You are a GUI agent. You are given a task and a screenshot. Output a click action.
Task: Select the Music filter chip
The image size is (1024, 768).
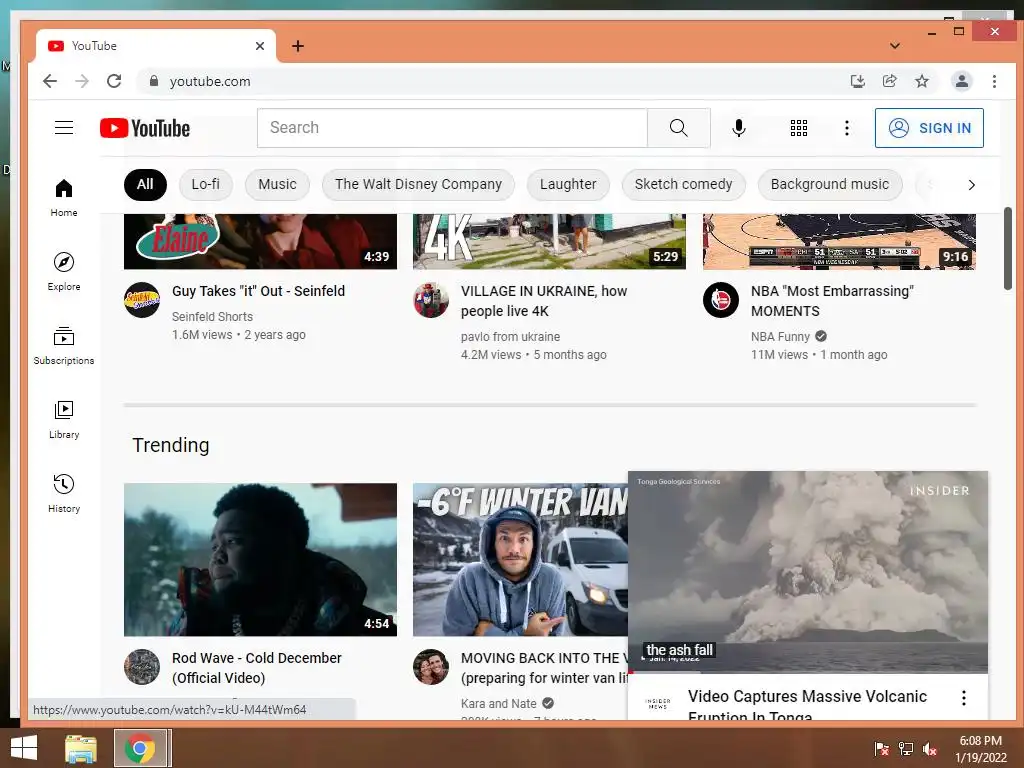277,185
